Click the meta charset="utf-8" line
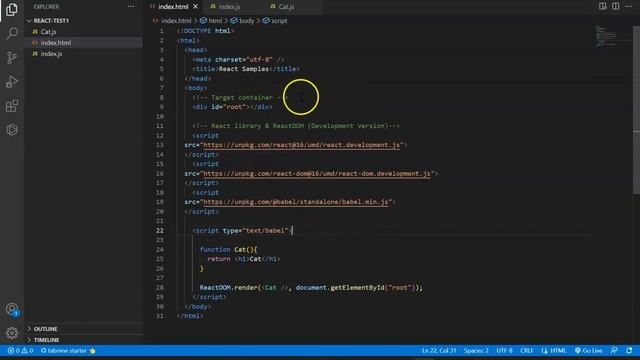This screenshot has width=640, height=360. 238,60
